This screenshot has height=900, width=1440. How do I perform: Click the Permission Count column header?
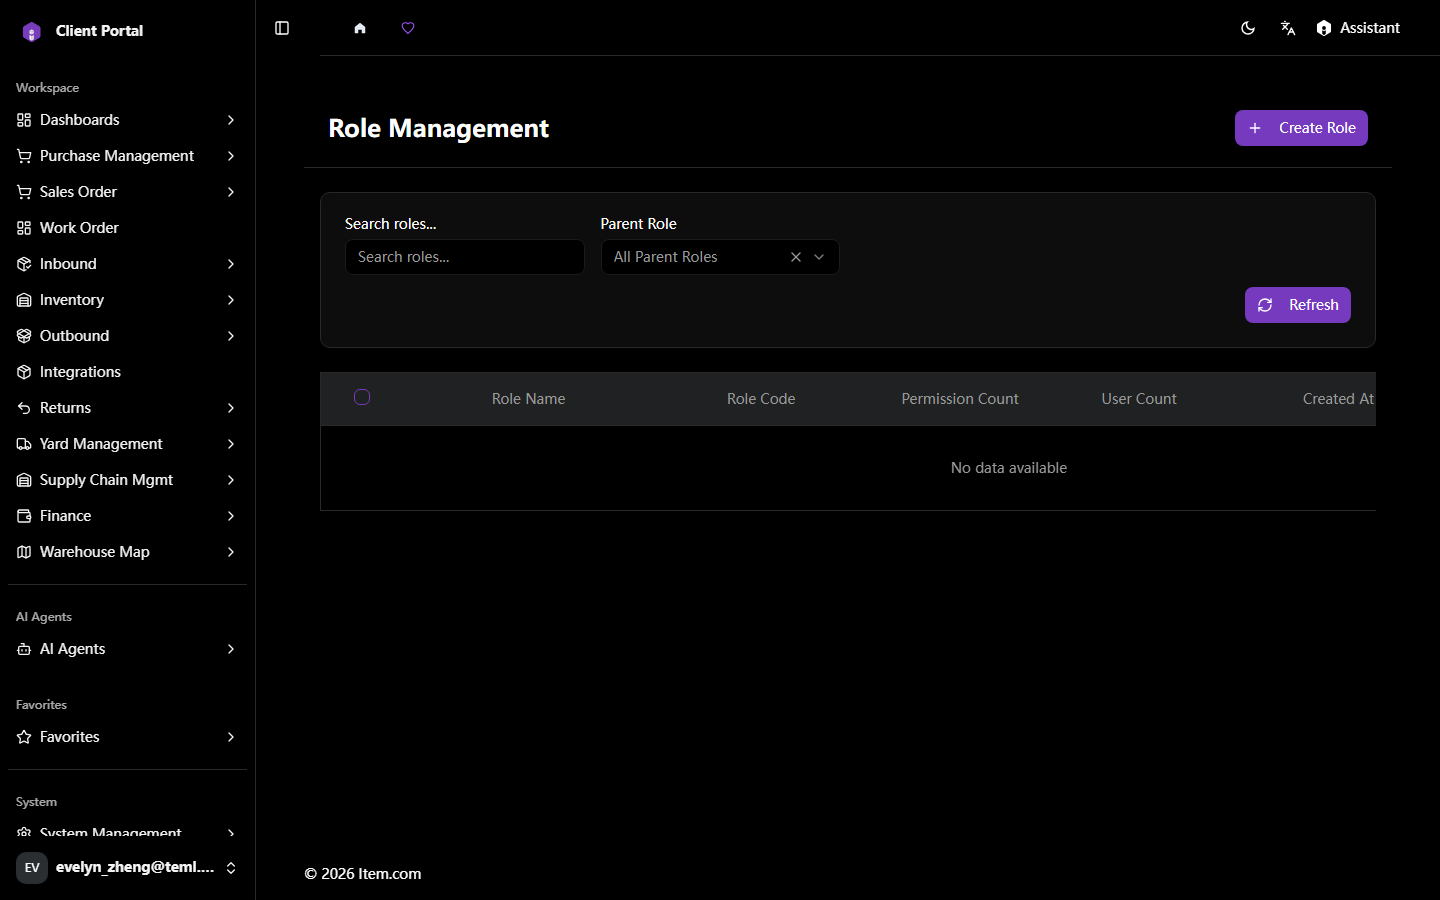click(x=960, y=399)
